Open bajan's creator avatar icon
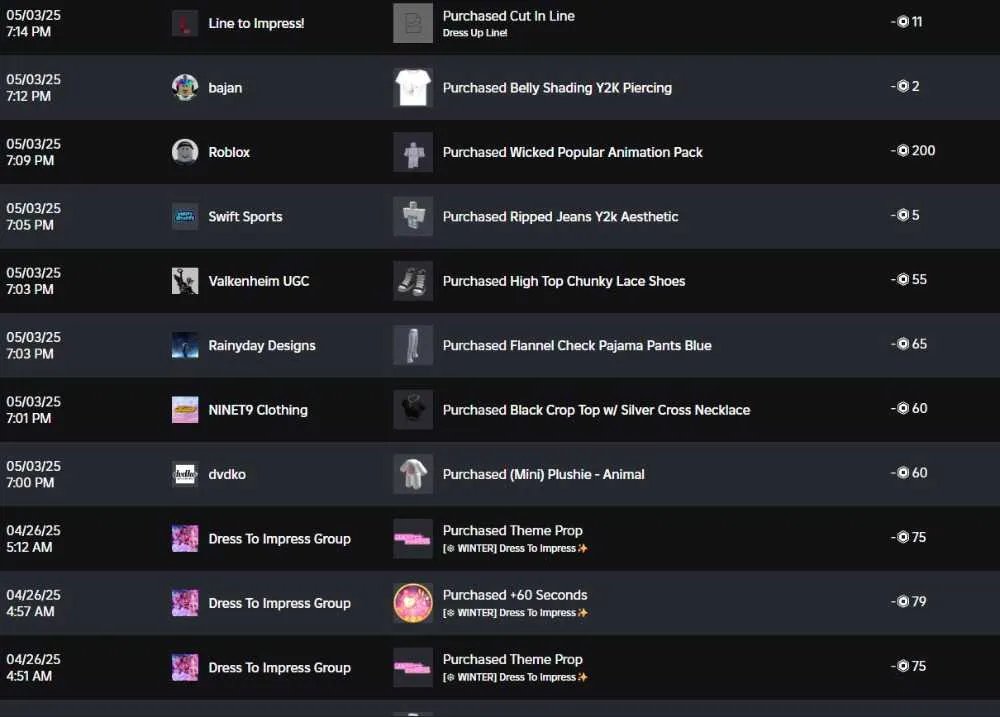The width and height of the screenshot is (1000, 717). (185, 87)
